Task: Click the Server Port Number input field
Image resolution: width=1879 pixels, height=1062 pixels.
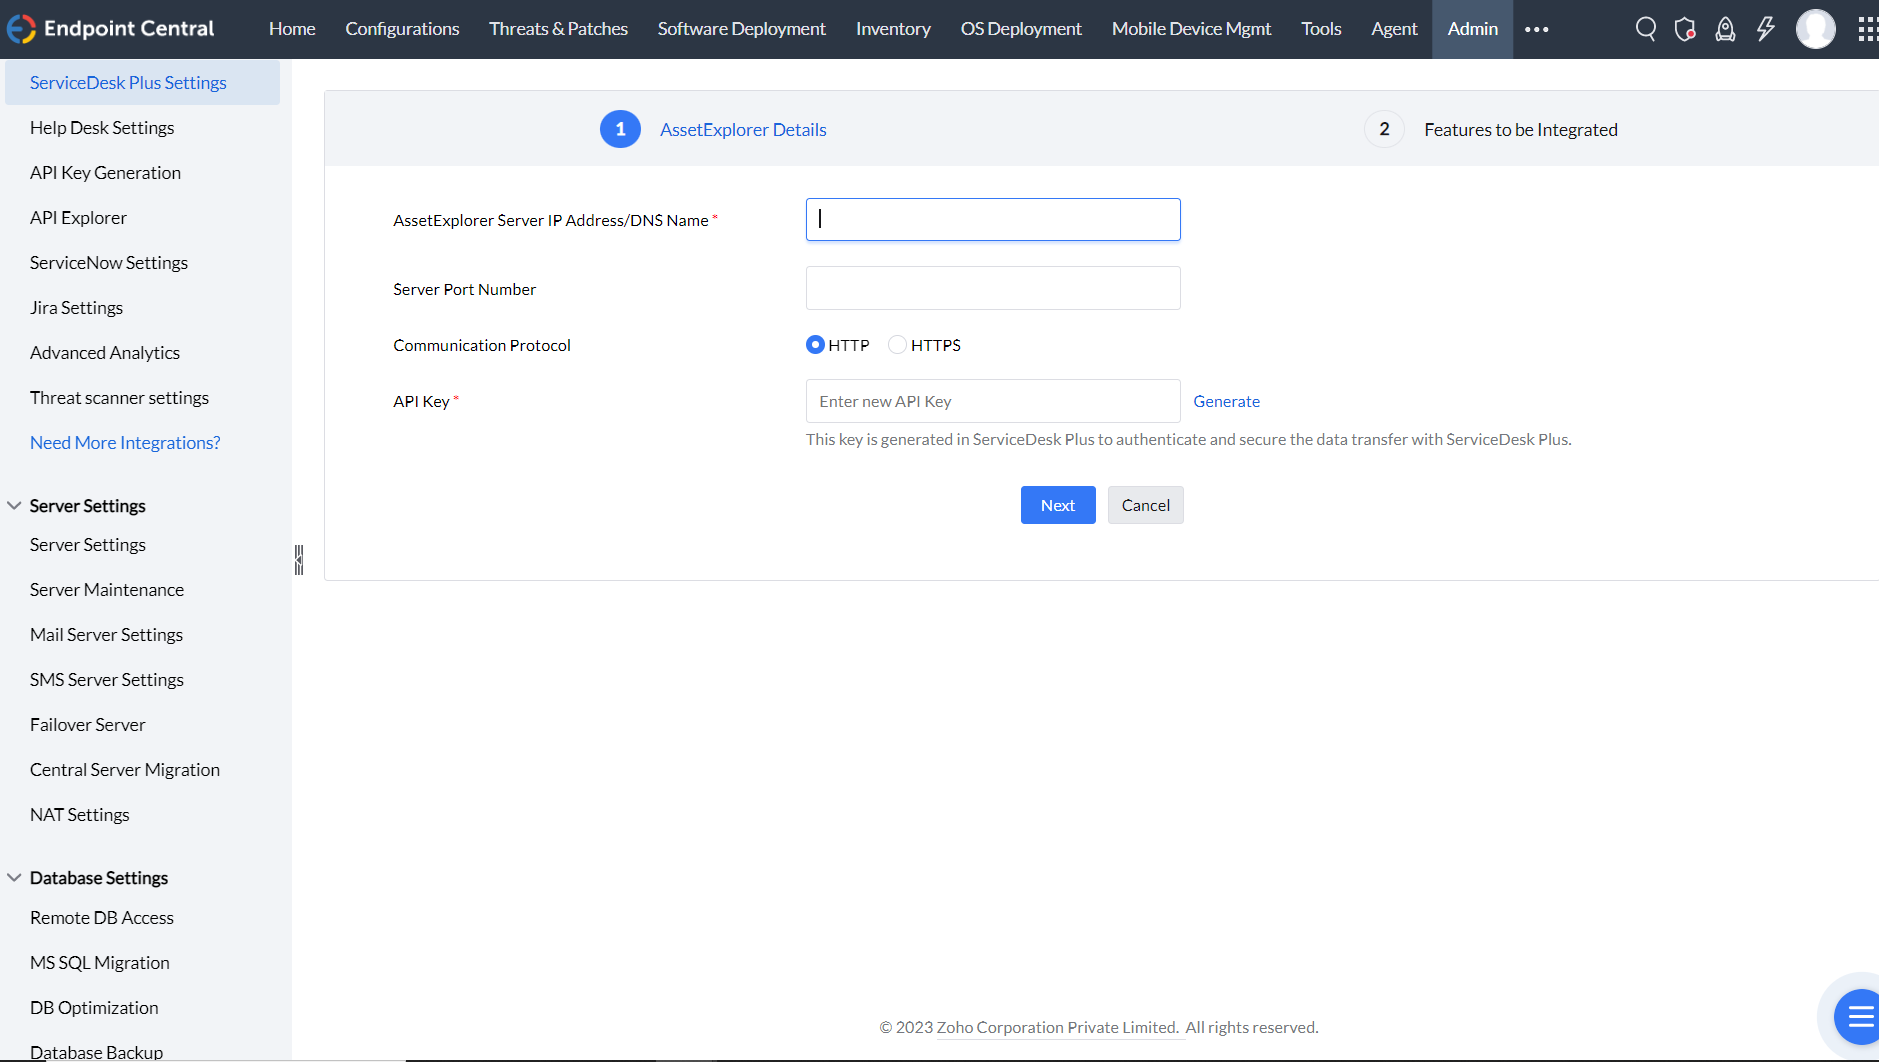Action: coord(991,288)
